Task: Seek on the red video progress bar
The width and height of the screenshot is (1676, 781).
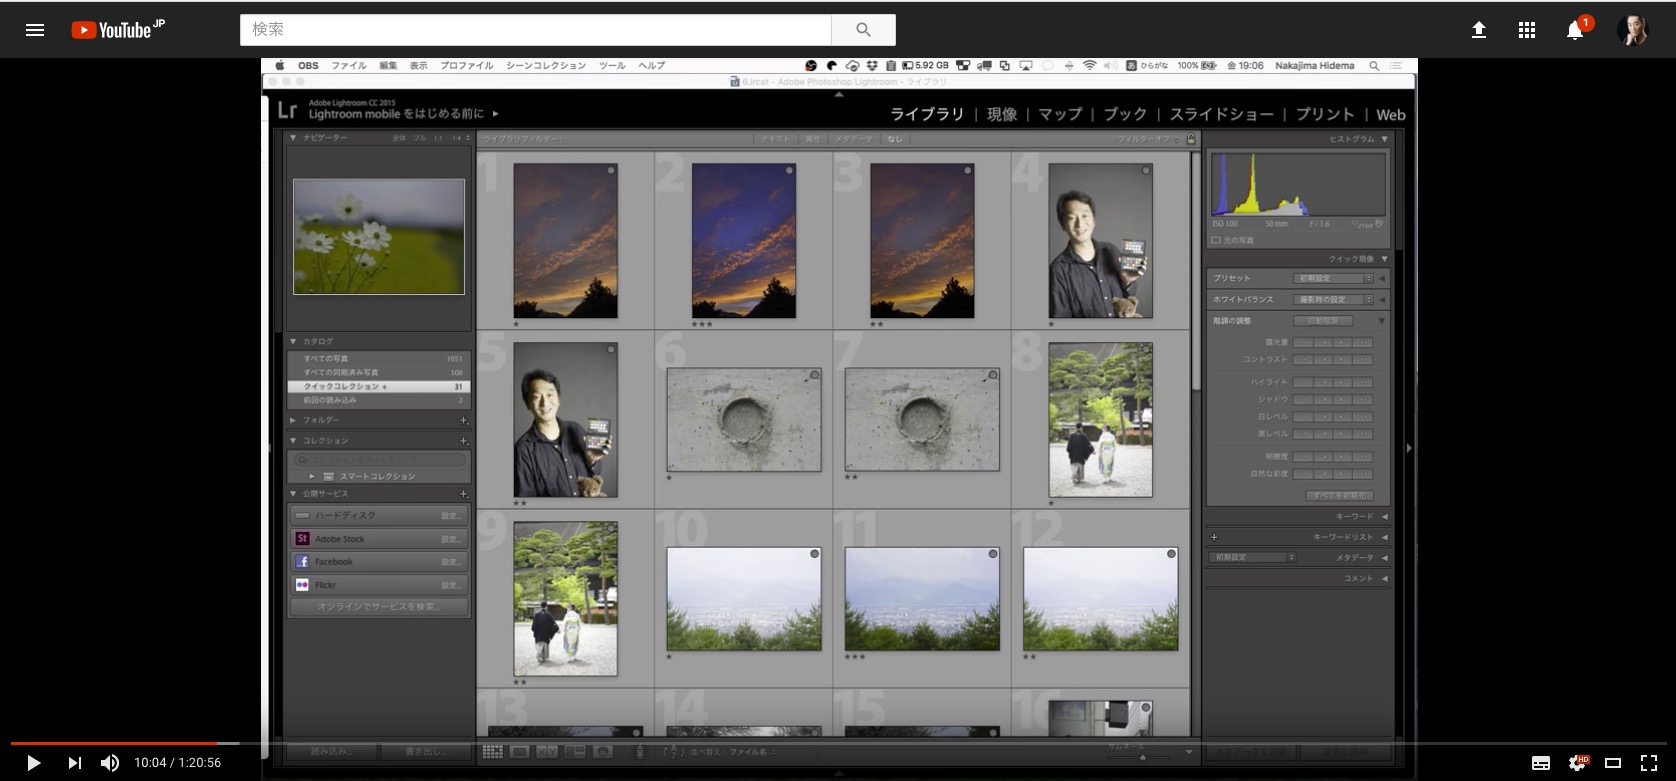Action: pyautogui.click(x=120, y=743)
